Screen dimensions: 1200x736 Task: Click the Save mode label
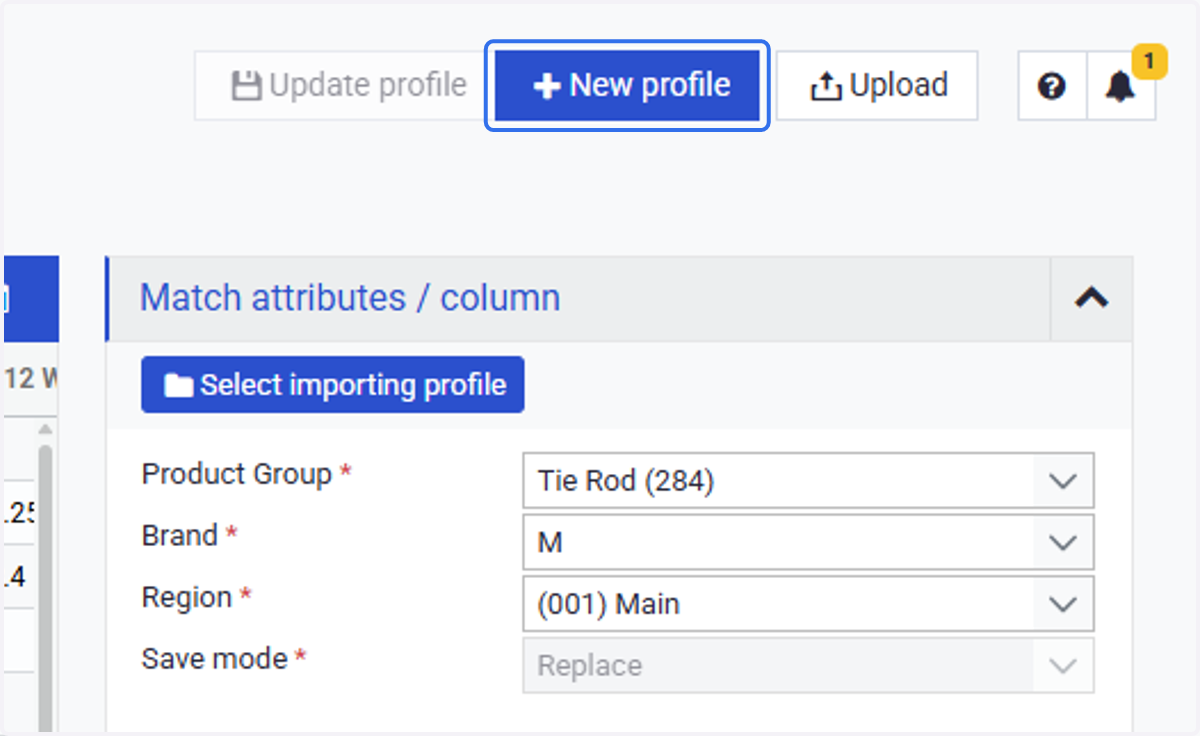215,659
